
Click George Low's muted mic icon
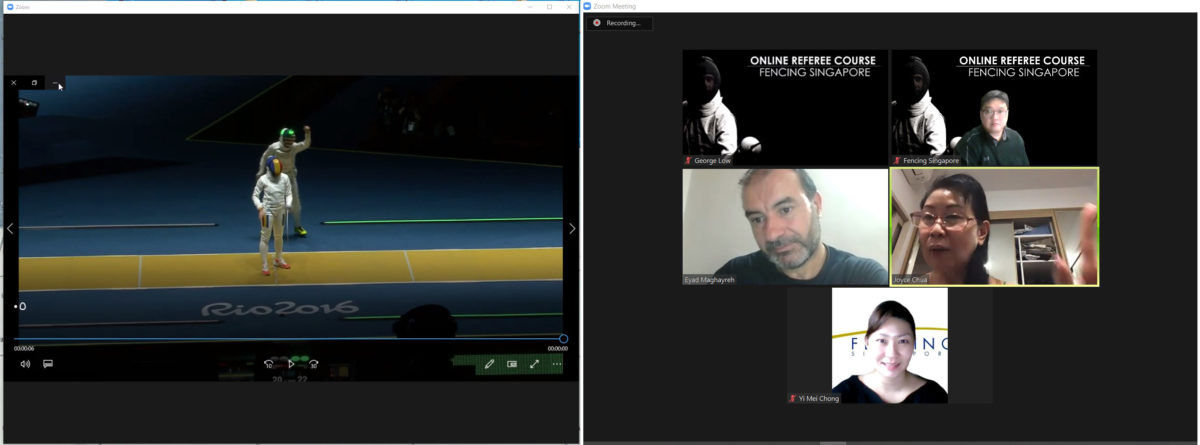tap(688, 160)
